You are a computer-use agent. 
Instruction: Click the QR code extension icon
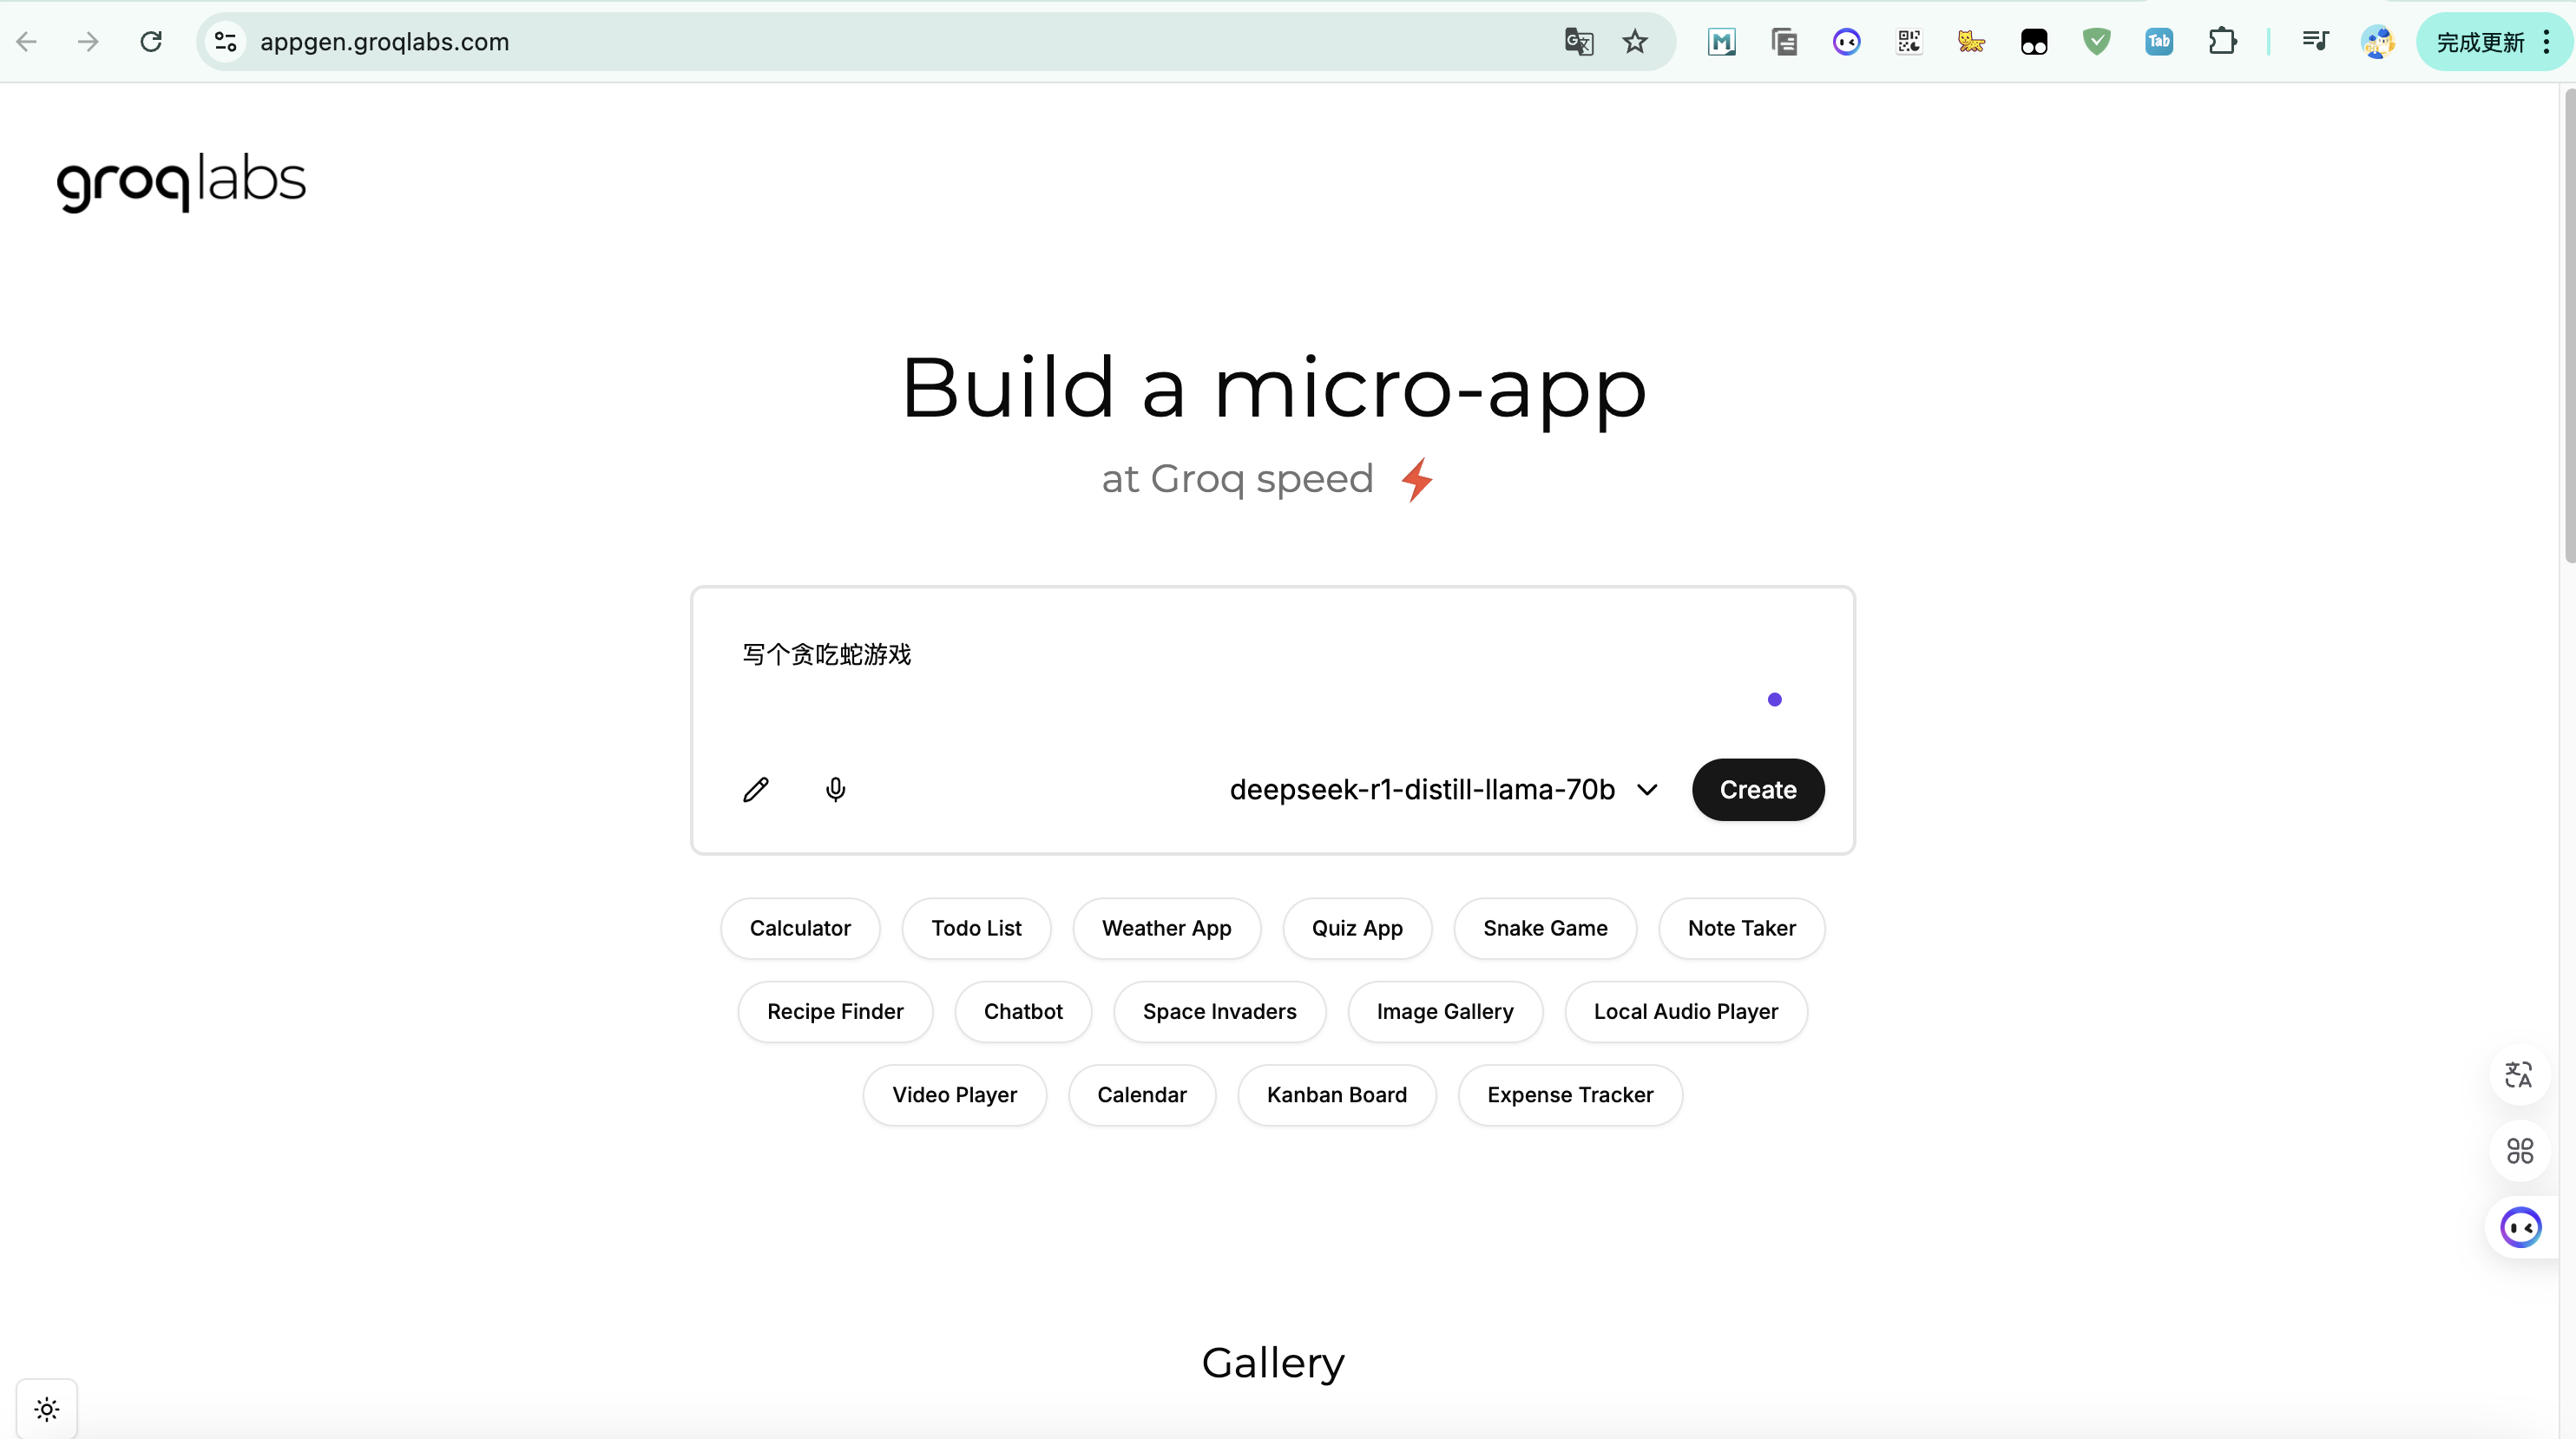click(x=1908, y=42)
